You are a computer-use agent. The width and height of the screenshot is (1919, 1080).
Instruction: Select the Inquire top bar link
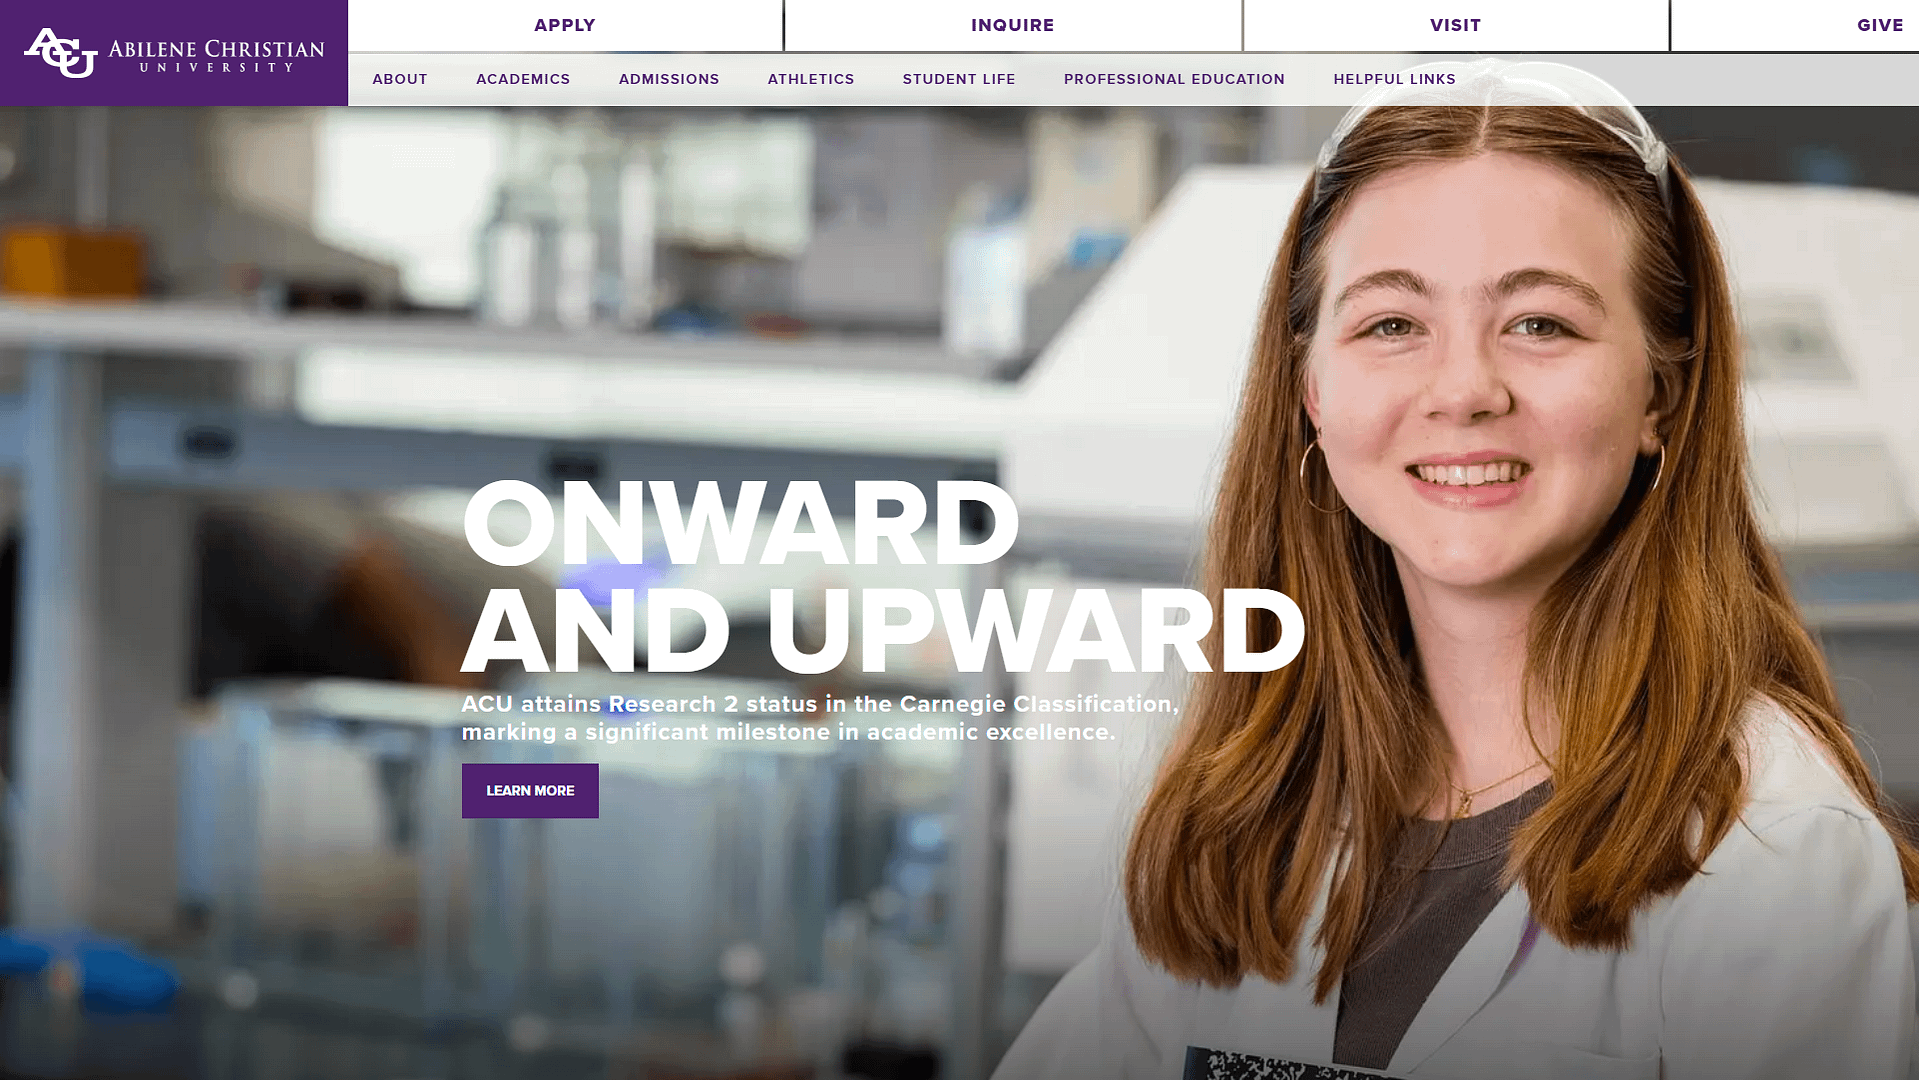click(1013, 25)
